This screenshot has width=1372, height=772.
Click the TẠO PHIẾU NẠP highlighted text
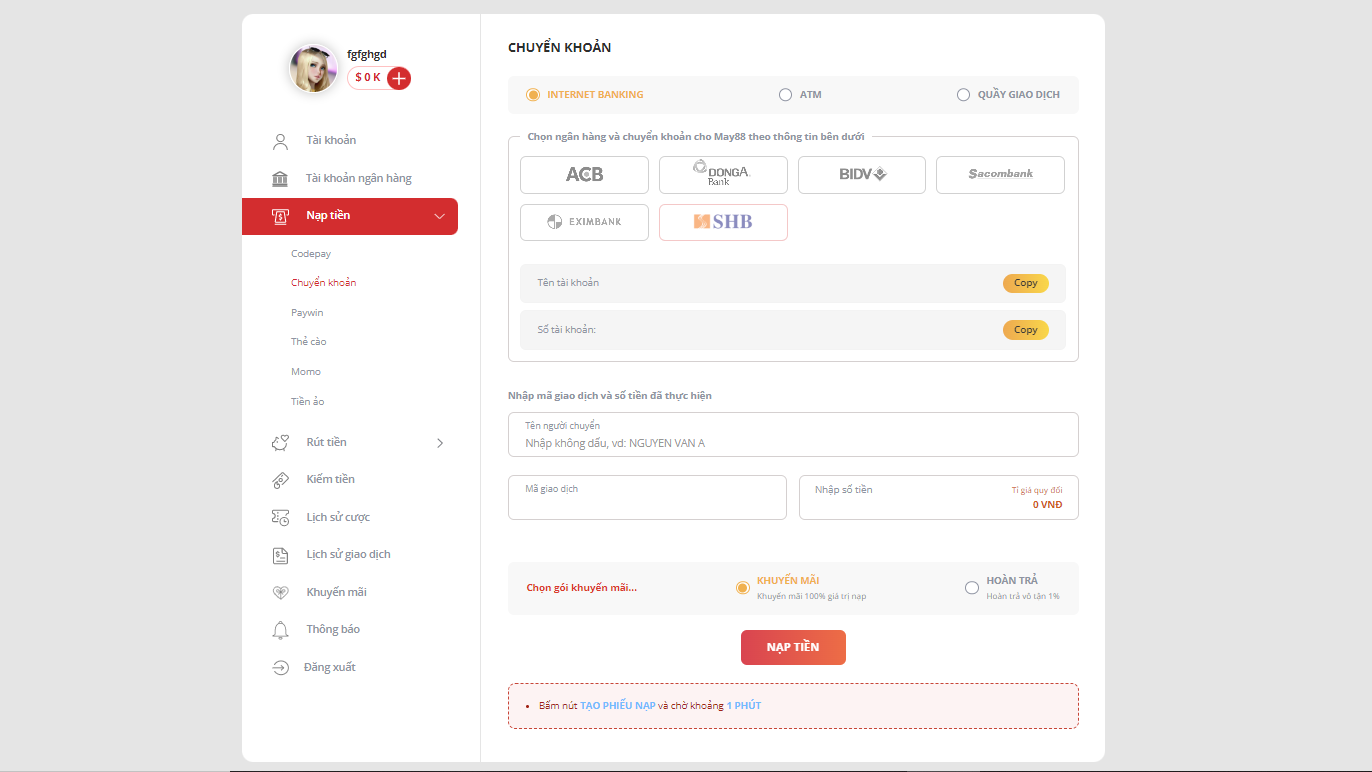(x=618, y=706)
